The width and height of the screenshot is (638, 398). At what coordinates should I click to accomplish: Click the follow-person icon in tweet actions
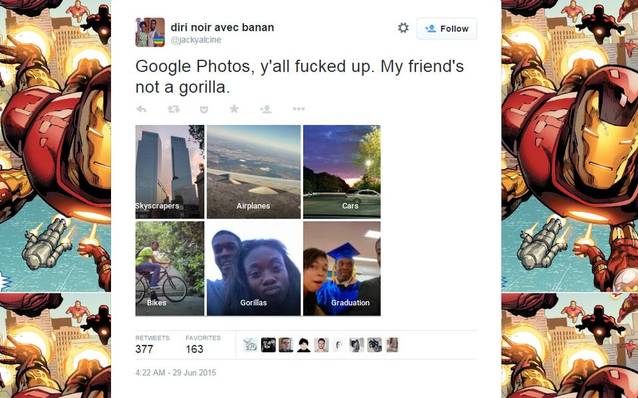[266, 109]
